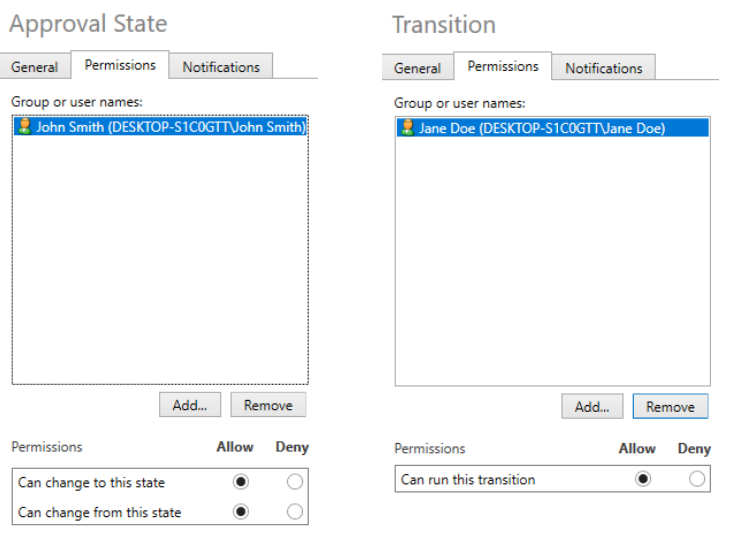Select Permissions tab under Transition
The image size is (737, 534).
(x=502, y=66)
